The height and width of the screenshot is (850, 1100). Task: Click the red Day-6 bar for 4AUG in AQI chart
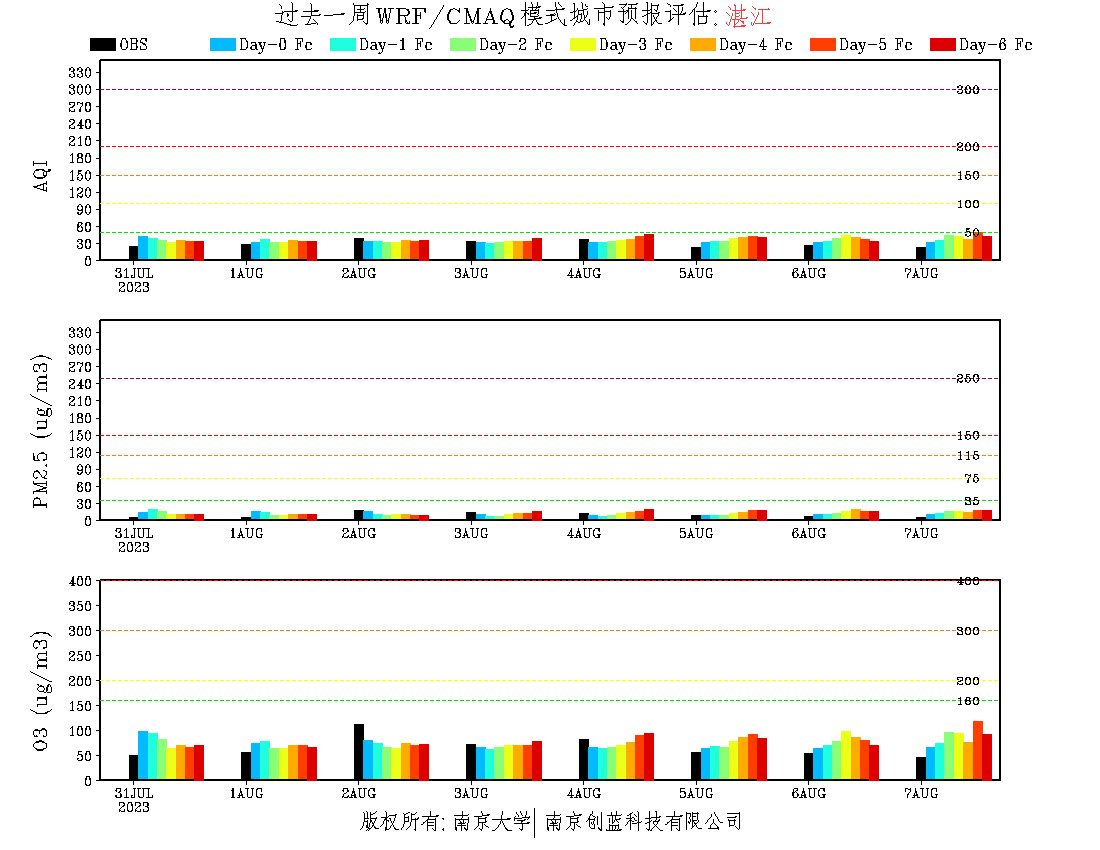tap(649, 247)
